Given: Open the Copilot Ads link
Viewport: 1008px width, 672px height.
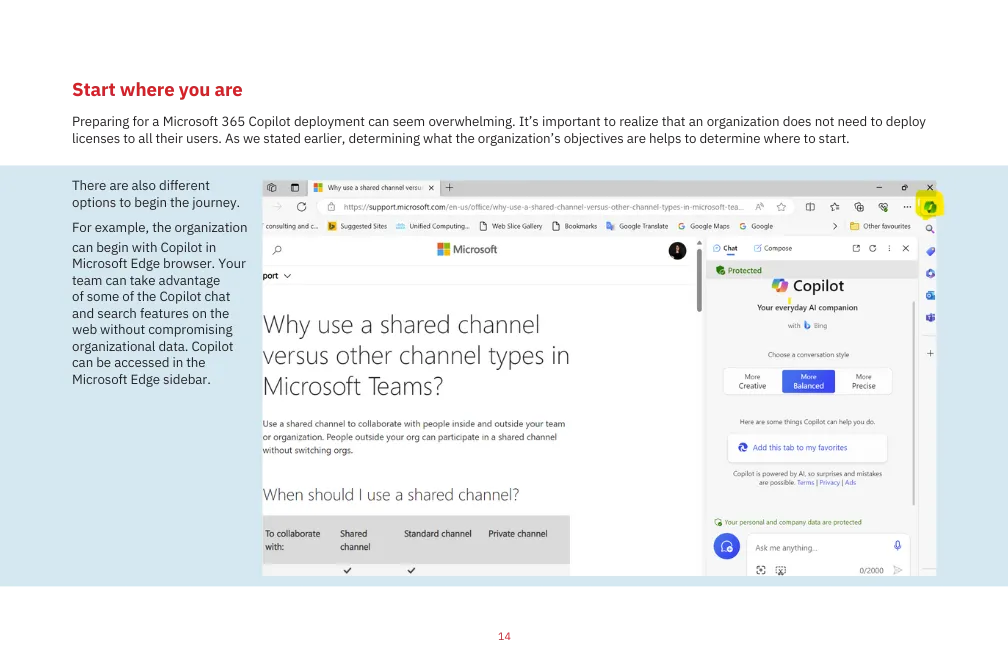Looking at the screenshot, I should tap(850, 482).
